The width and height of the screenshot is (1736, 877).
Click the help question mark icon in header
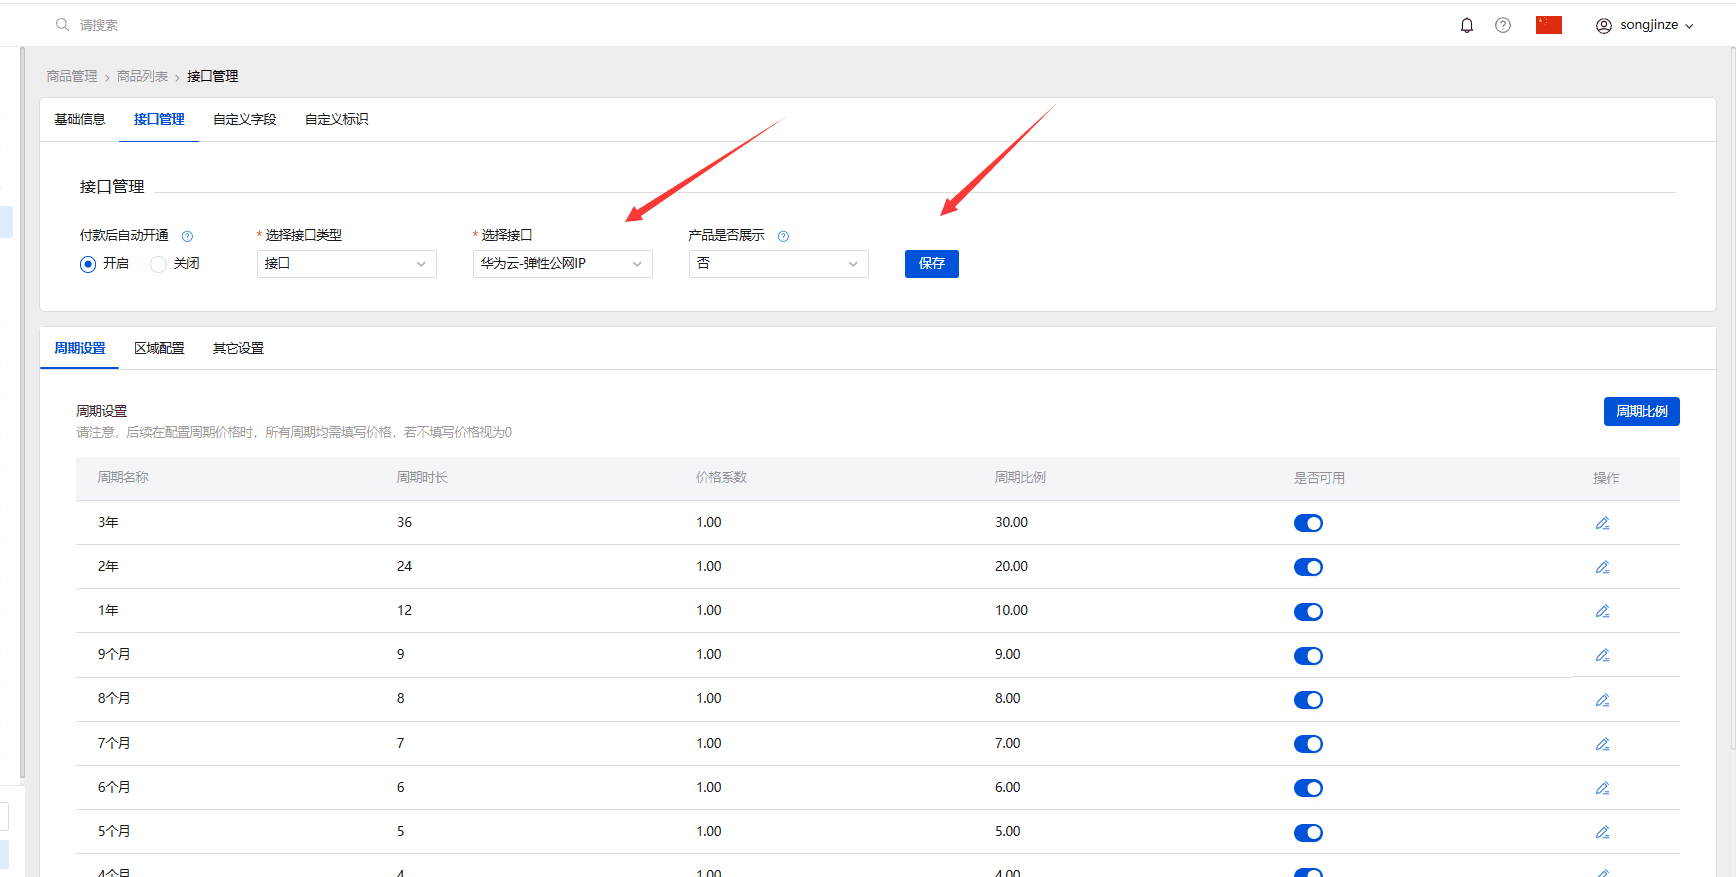point(1503,25)
